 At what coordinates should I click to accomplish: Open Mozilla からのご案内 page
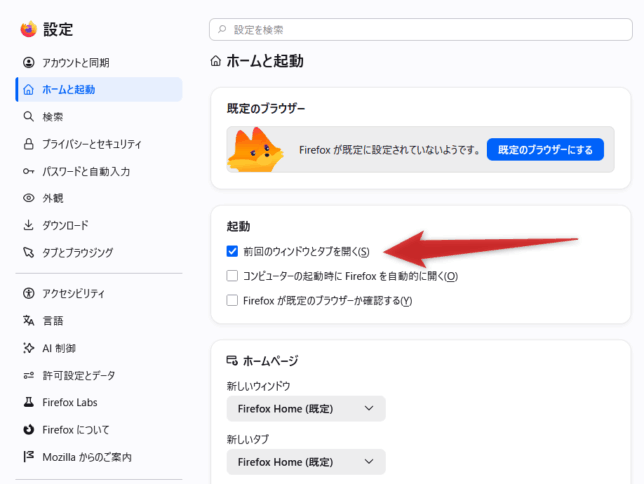point(99,457)
